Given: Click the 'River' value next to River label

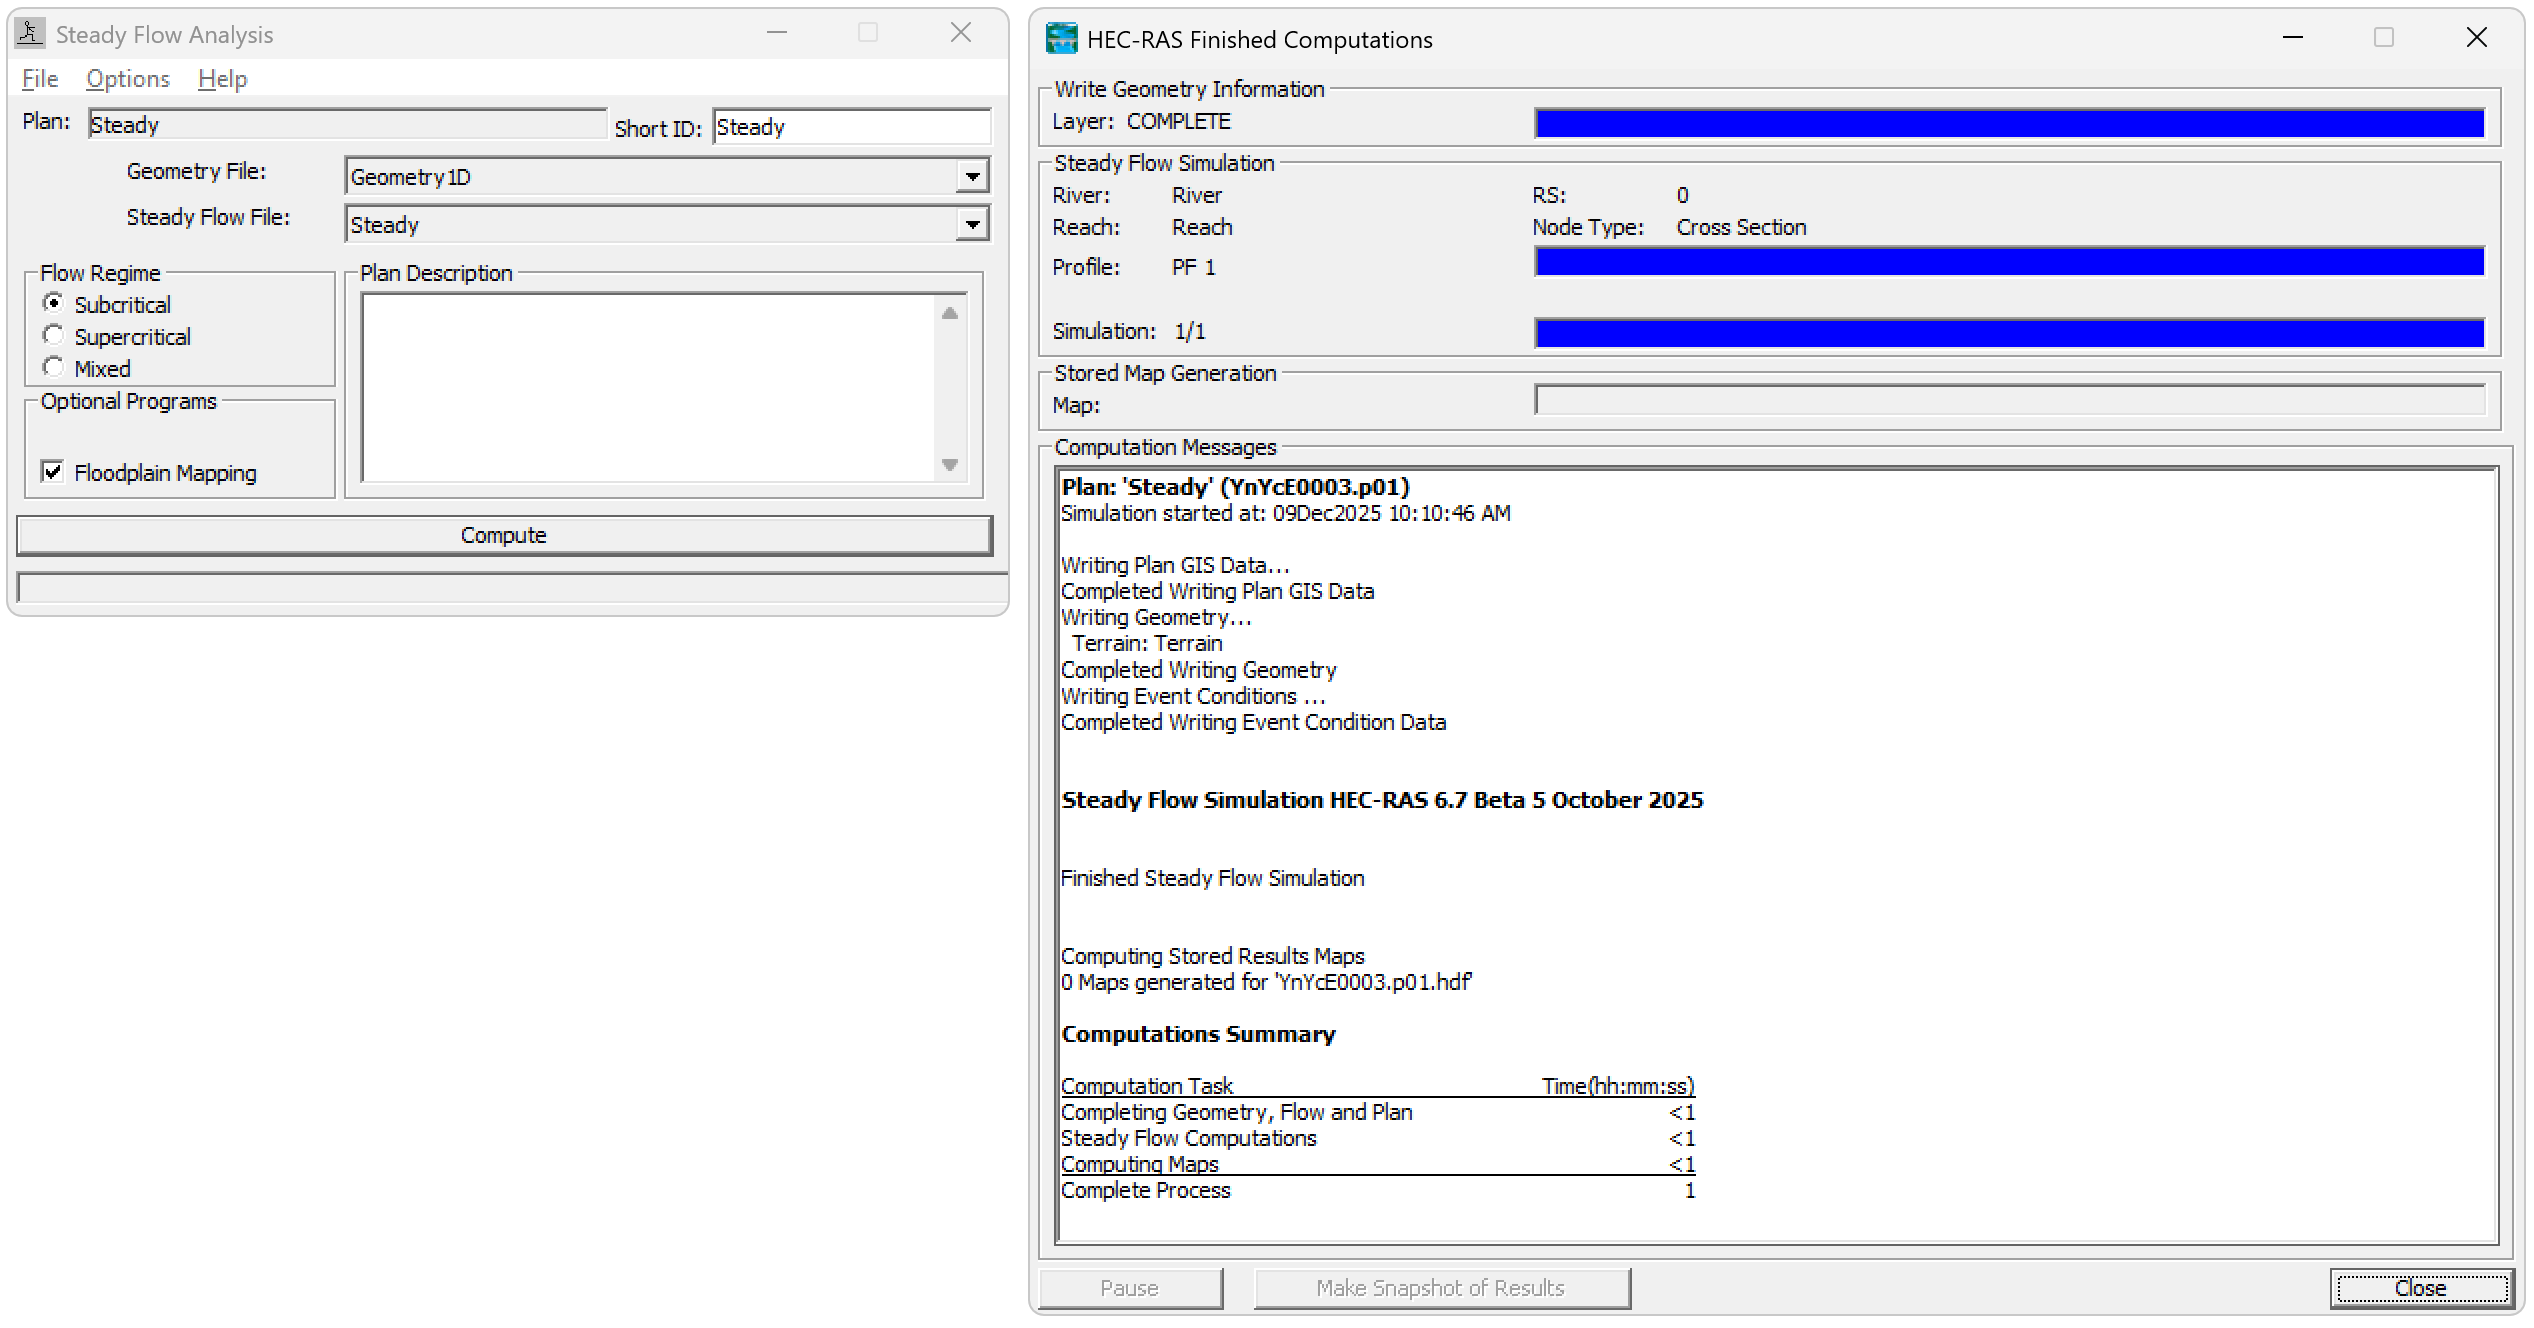Looking at the screenshot, I should tap(1197, 195).
